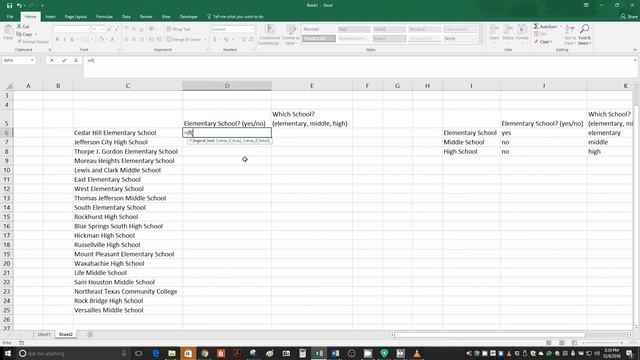Click the Increase Font Size icon
This screenshot has width=640, height=360.
(109, 29)
